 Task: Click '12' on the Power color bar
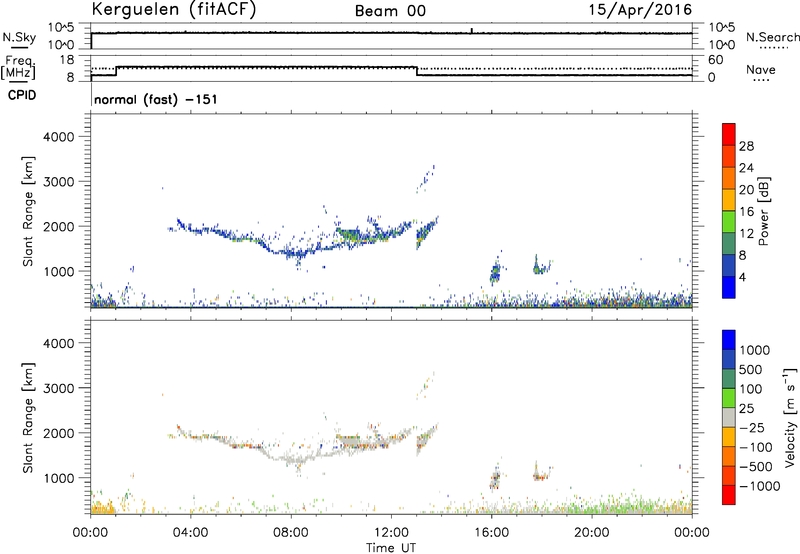(746, 234)
